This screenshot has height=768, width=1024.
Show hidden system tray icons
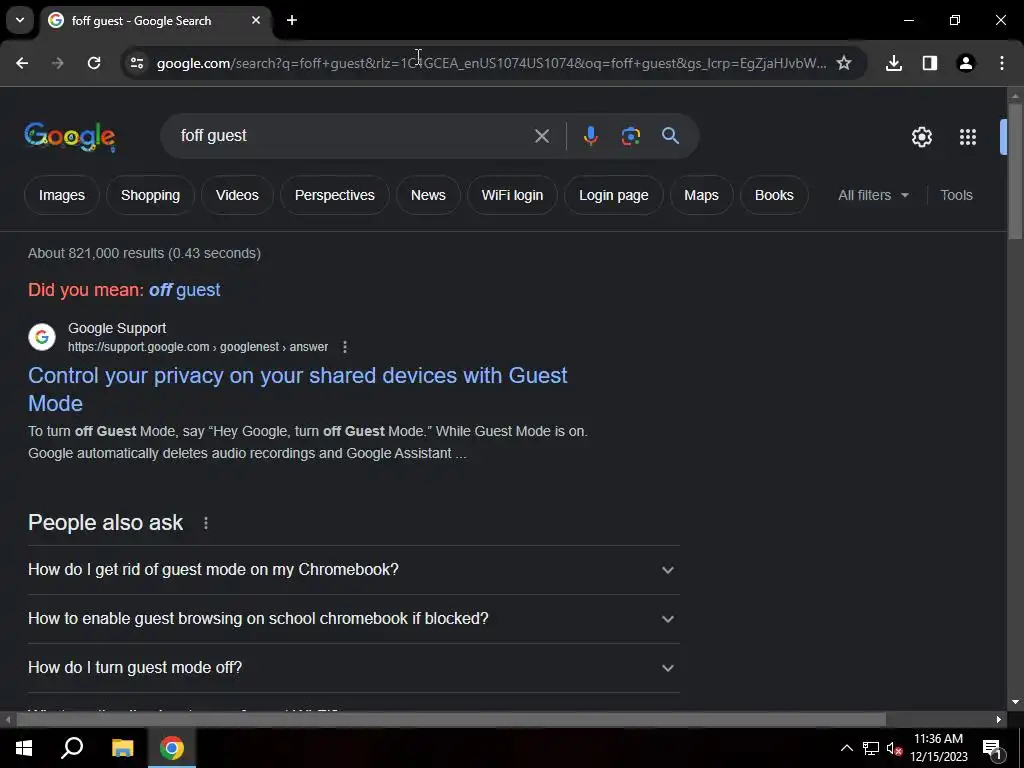pos(846,748)
